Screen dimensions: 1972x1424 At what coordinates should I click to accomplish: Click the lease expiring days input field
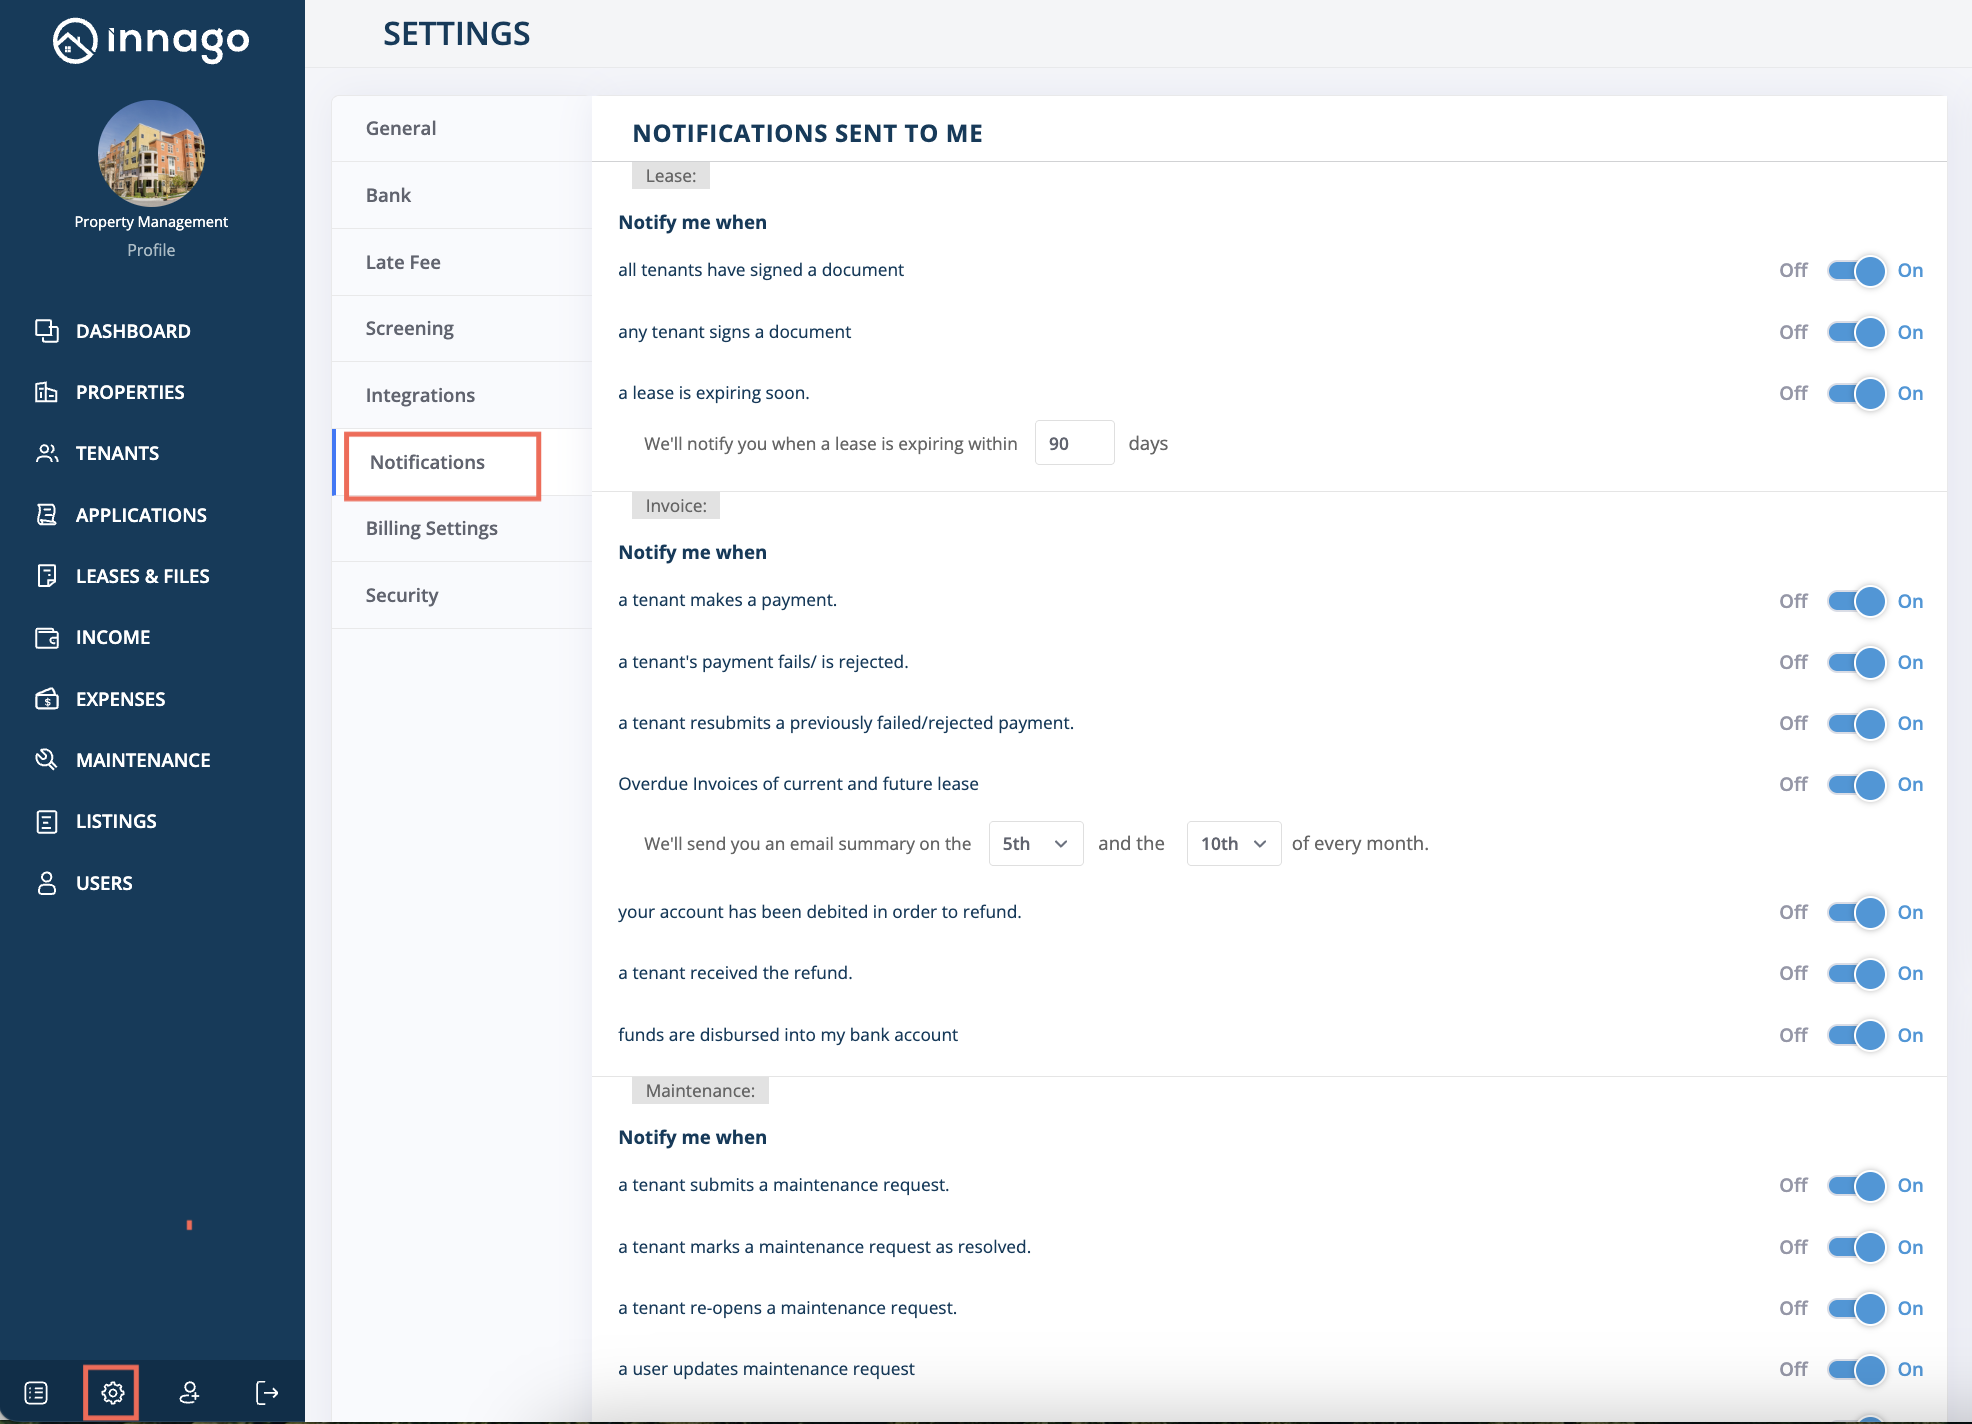pos(1074,443)
